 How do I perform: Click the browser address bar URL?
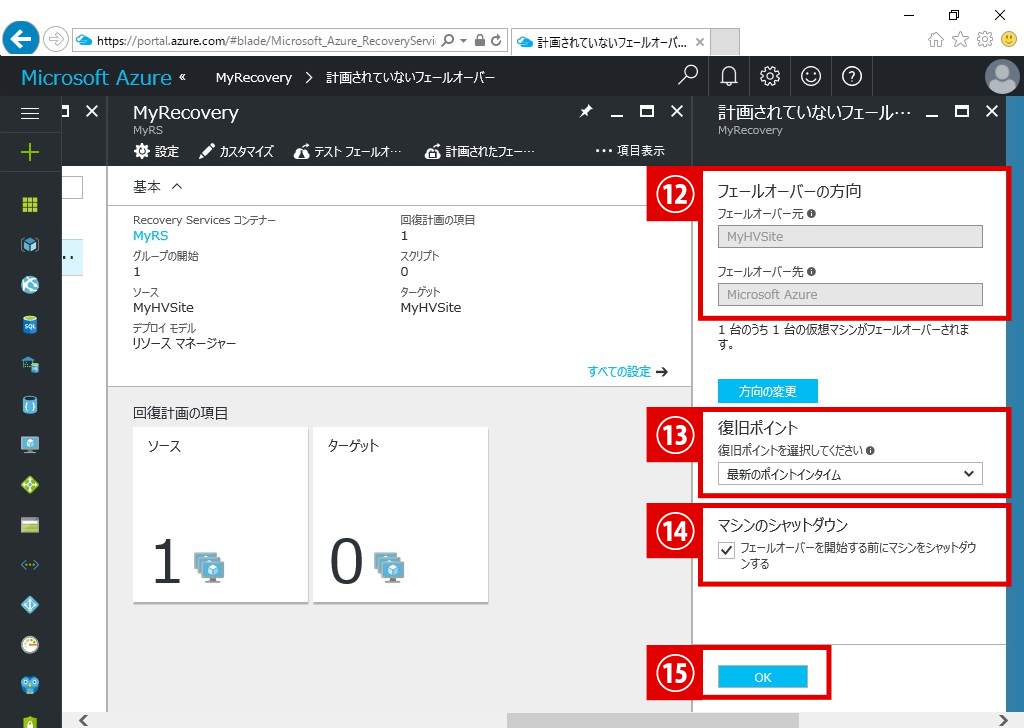coord(266,40)
